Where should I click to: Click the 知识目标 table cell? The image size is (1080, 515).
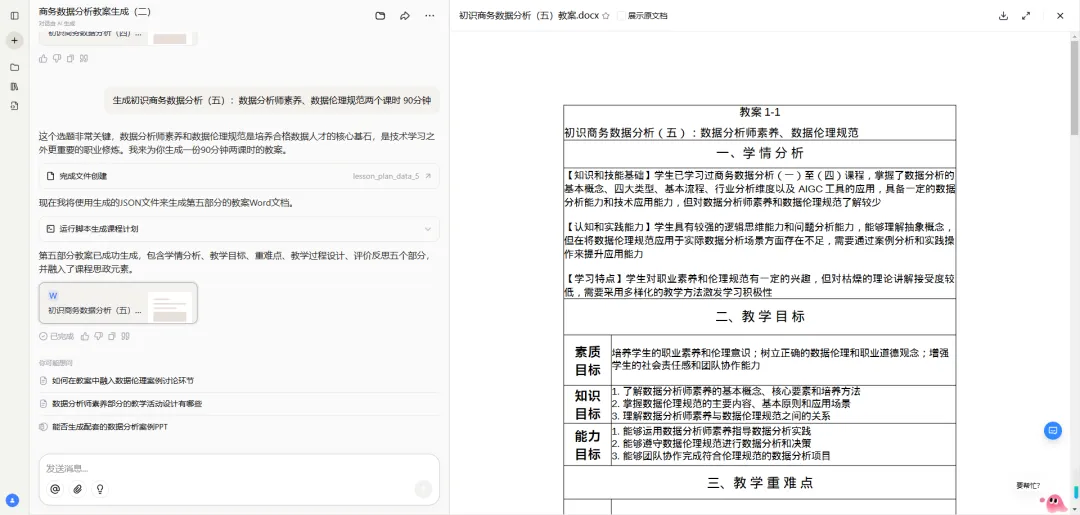click(588, 404)
